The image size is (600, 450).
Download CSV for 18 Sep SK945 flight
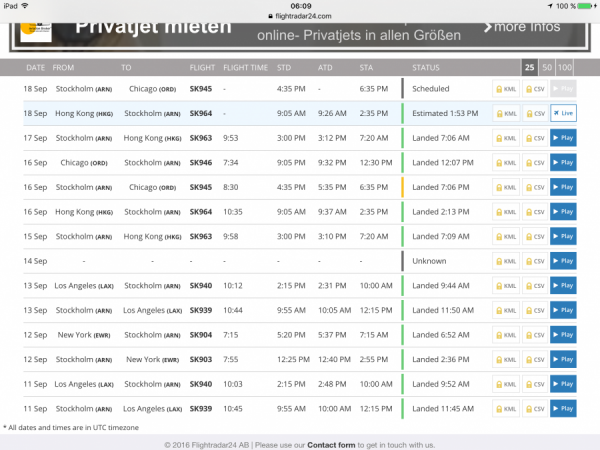535,89
